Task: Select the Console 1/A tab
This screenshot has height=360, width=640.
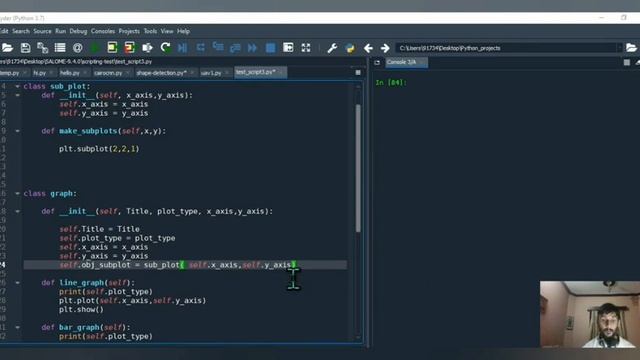Action: (x=406, y=62)
